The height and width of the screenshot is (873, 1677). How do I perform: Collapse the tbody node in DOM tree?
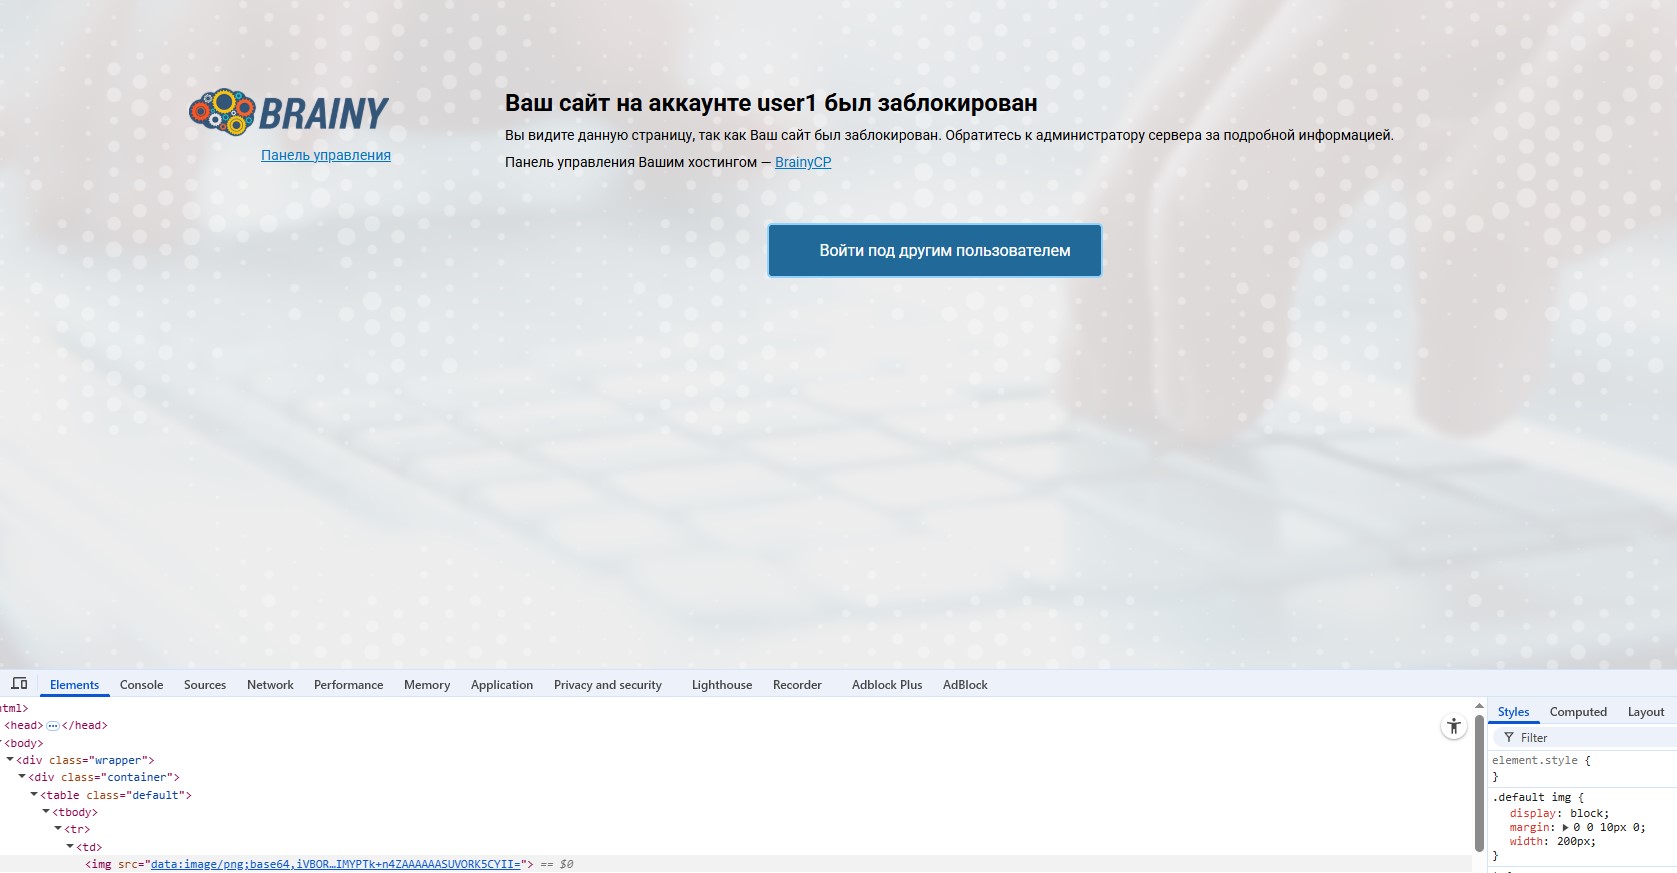(46, 812)
